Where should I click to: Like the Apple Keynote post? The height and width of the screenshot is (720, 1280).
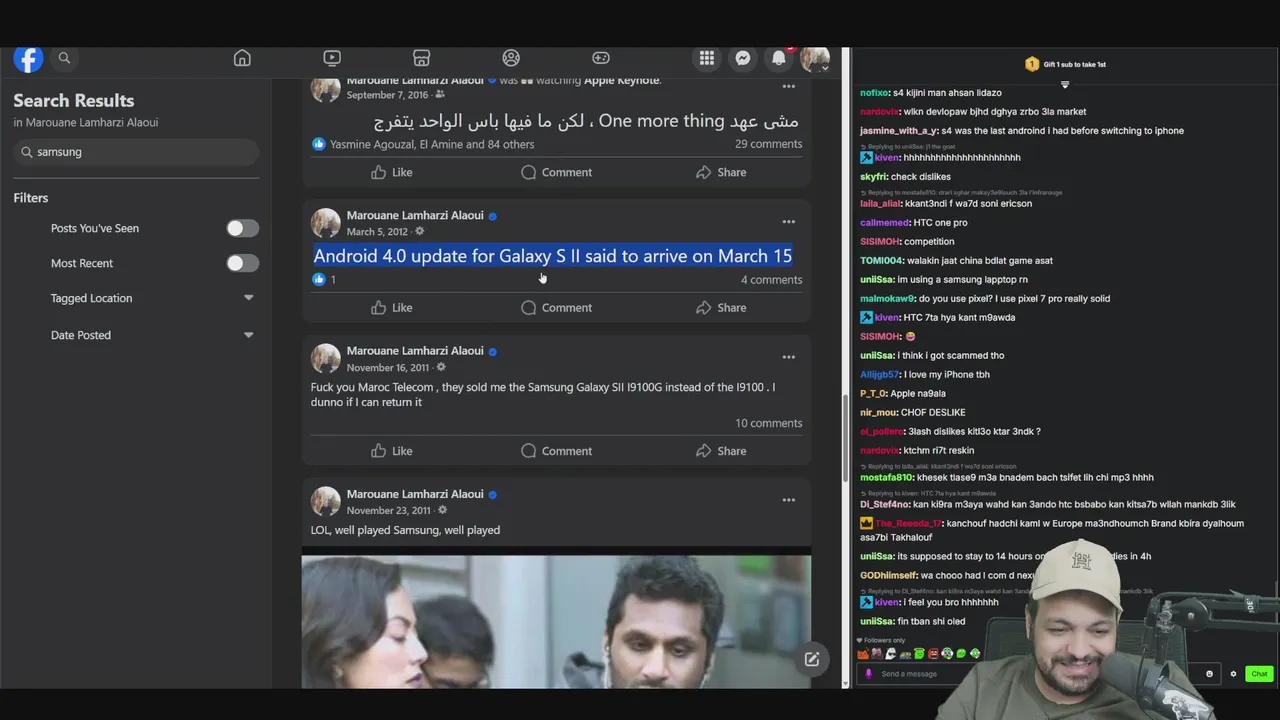(x=392, y=172)
